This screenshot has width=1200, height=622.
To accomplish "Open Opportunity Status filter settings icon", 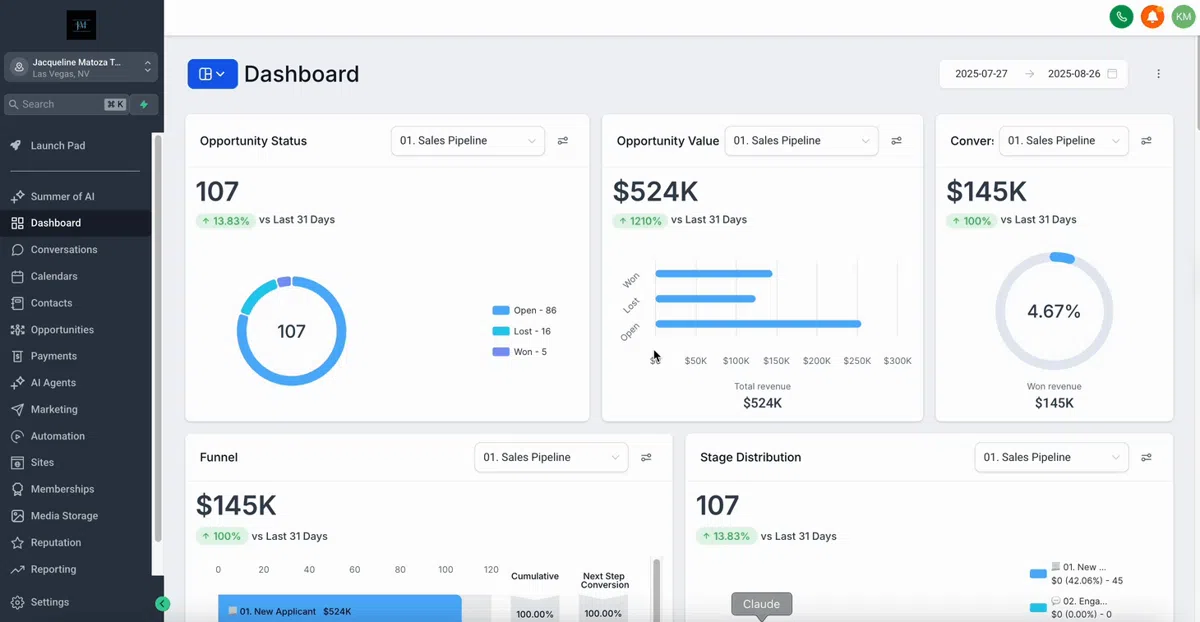I will (563, 141).
